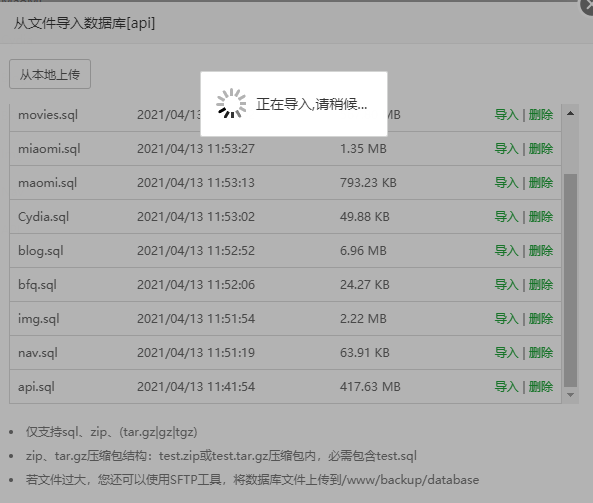This screenshot has width=593, height=503.
Task: Delete the img.sql file
Action: click(541, 319)
